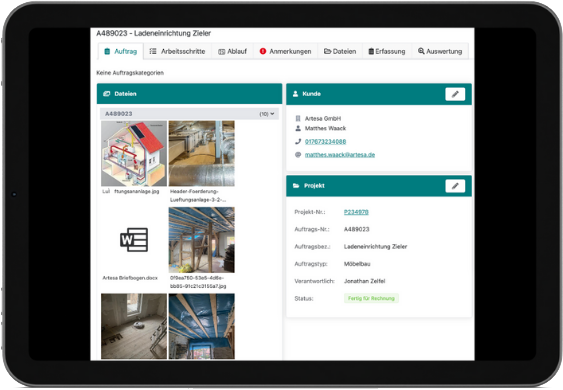Click the person icon beside Matthes Waack
The width and height of the screenshot is (563, 390).
point(298,128)
